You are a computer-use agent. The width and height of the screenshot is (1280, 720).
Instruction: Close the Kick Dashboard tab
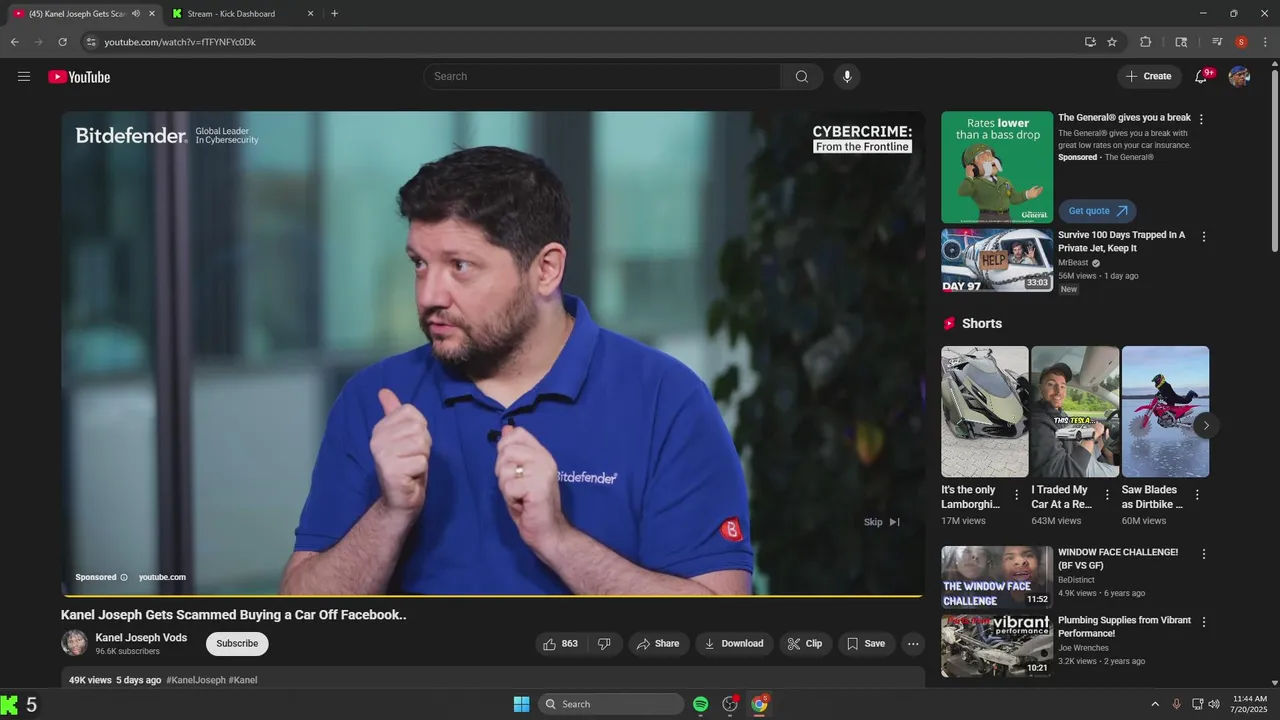[x=310, y=14]
